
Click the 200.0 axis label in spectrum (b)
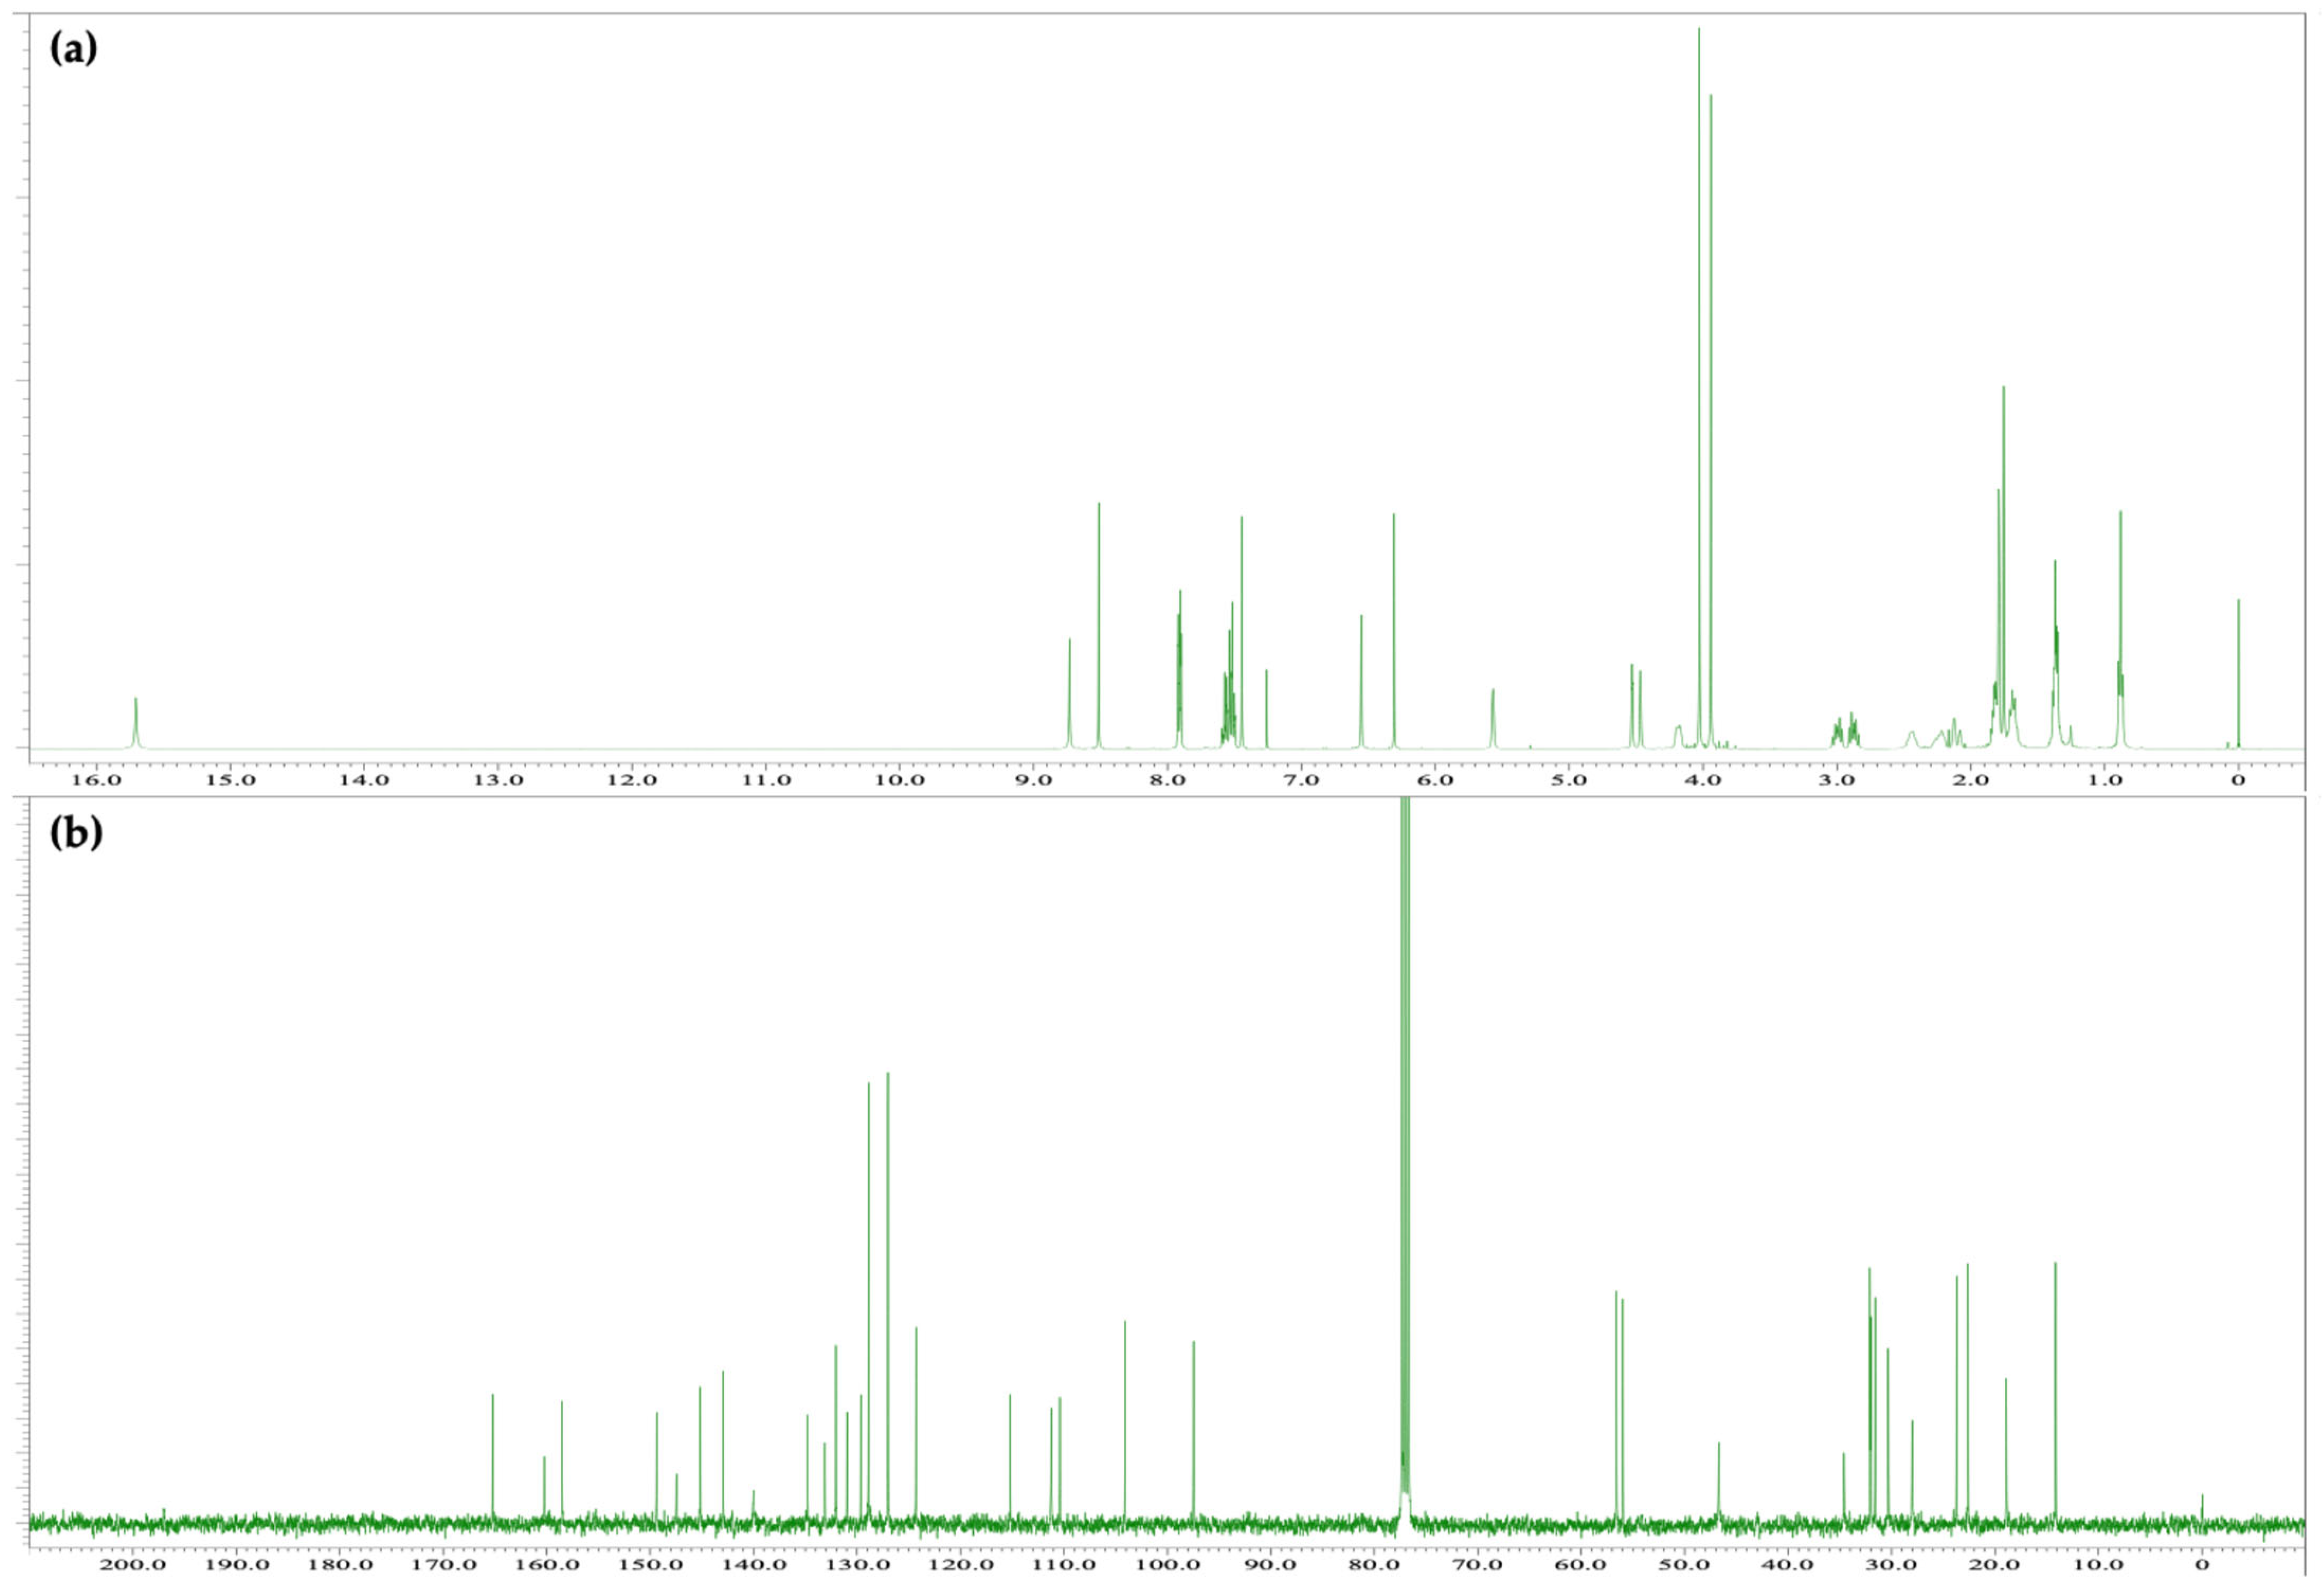[133, 1564]
